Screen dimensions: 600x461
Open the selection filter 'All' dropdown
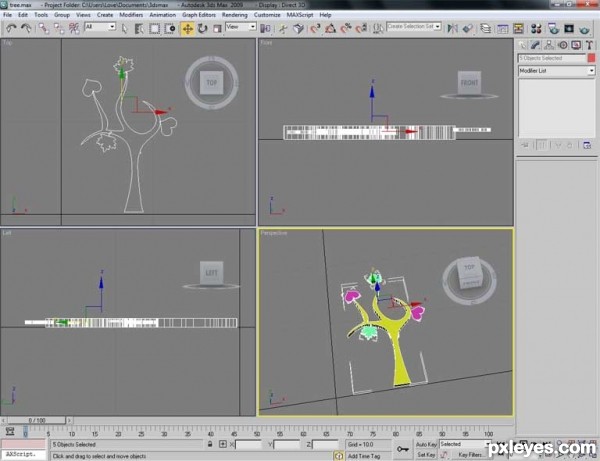click(100, 27)
